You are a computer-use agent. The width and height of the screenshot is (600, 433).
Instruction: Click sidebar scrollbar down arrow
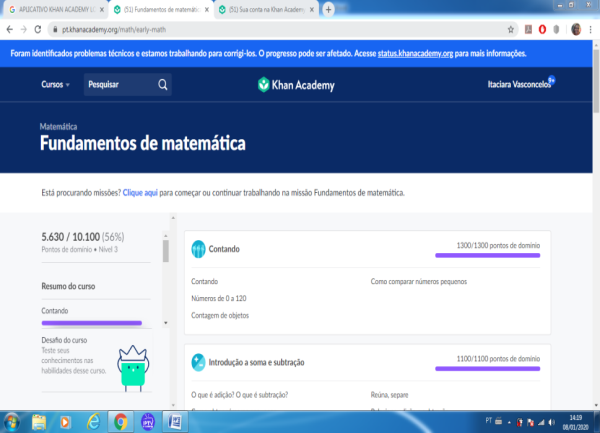pyautogui.click(x=166, y=323)
